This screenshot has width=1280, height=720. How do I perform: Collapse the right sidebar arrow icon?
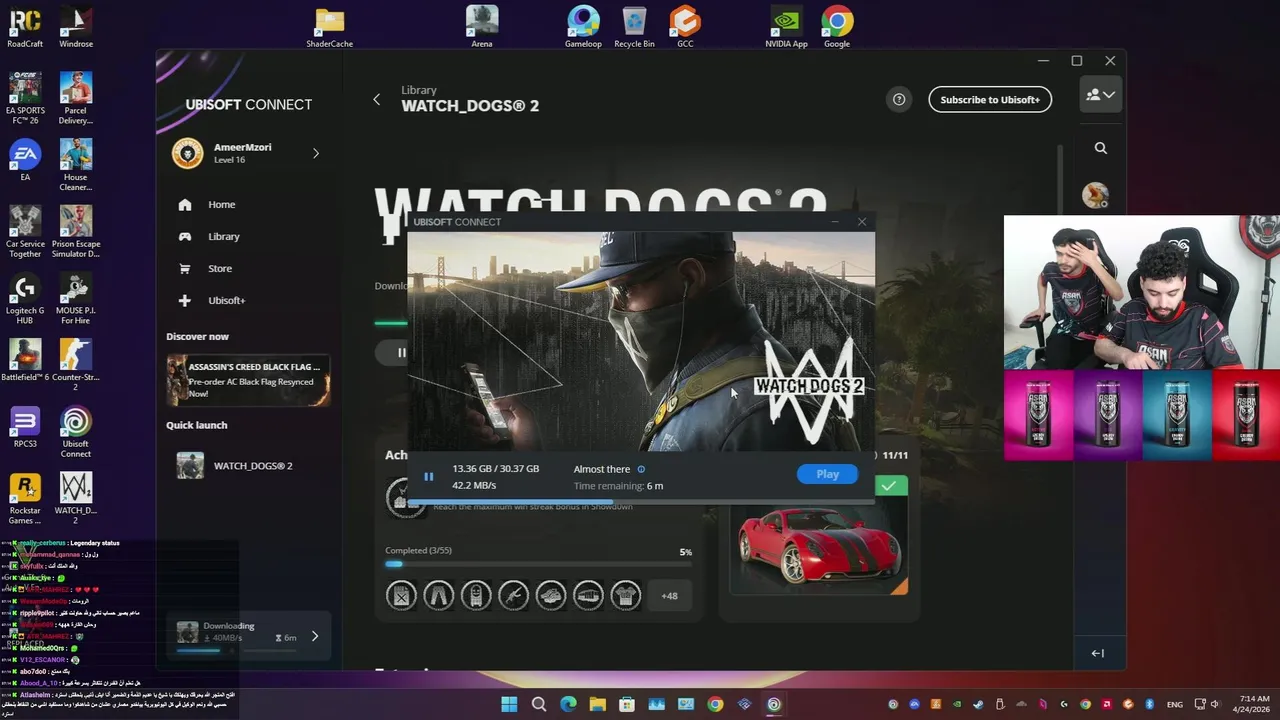pos(1097,653)
